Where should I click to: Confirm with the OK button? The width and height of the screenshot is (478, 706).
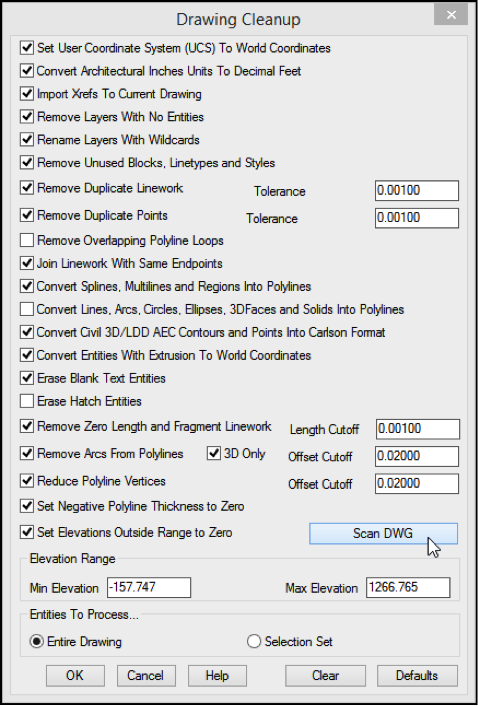click(x=75, y=676)
